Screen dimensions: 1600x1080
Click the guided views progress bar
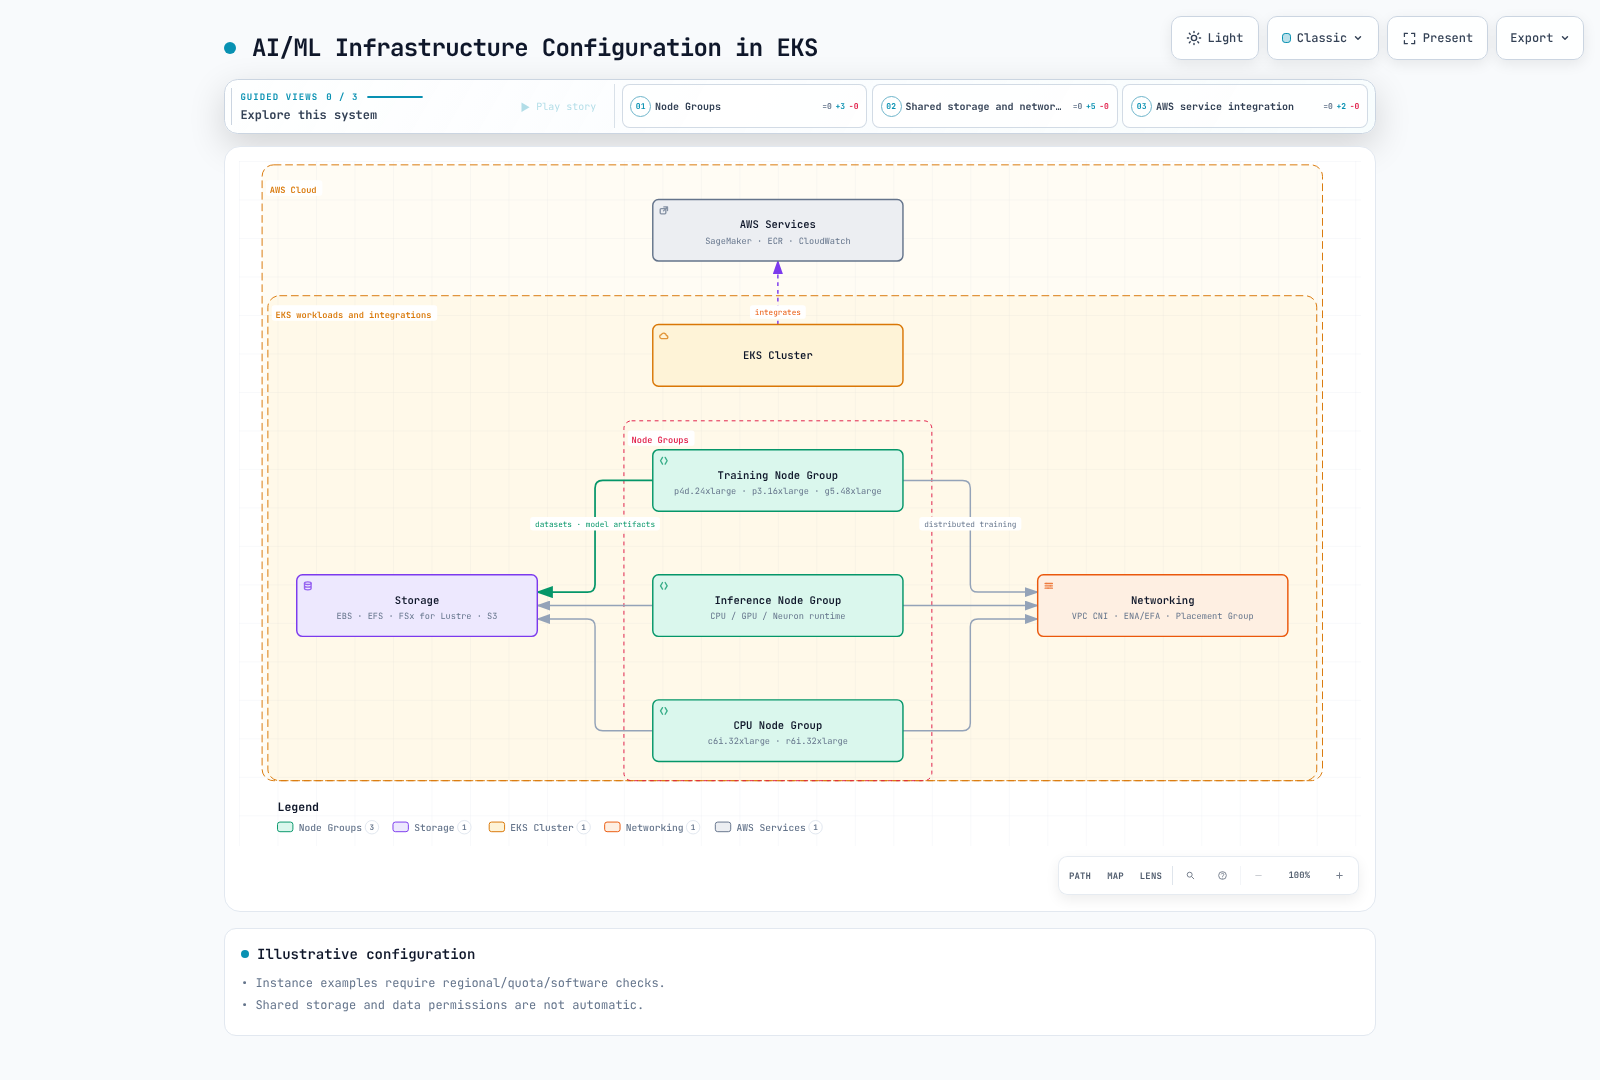point(395,97)
